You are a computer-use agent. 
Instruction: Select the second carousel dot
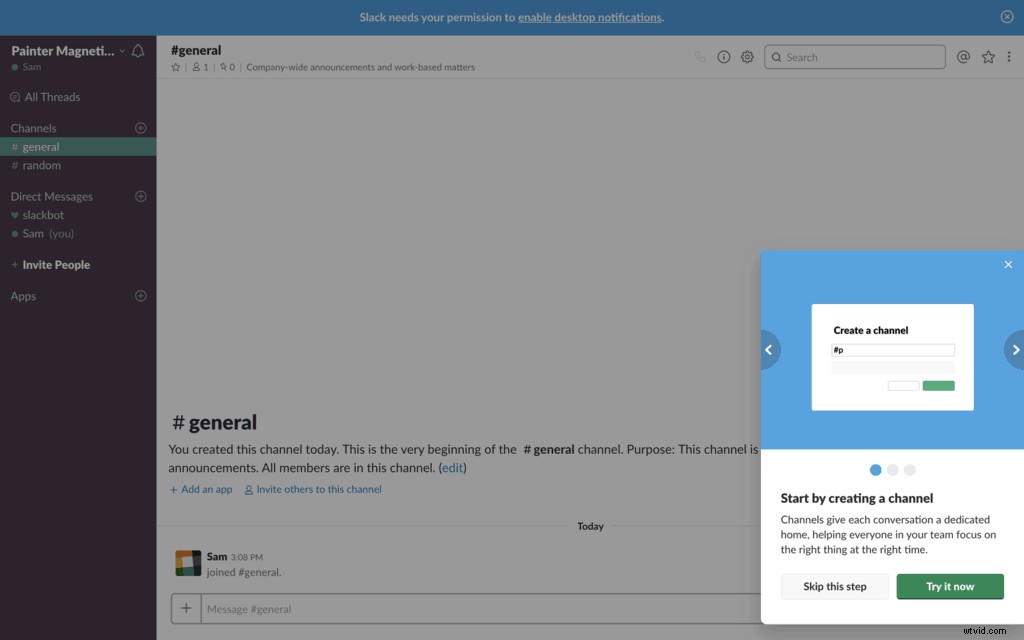[x=893, y=469]
